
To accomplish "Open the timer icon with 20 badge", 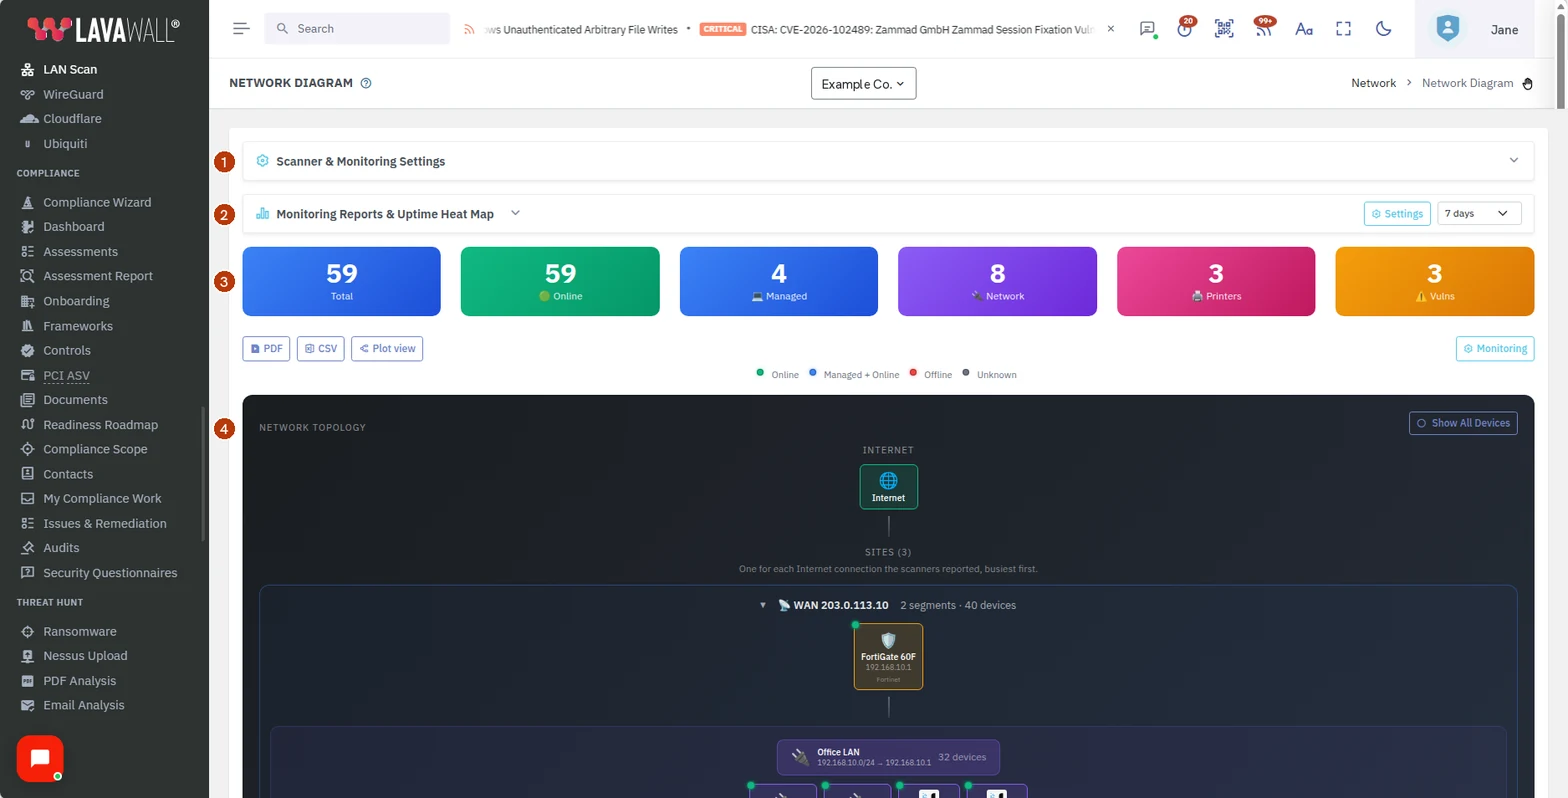I will pyautogui.click(x=1185, y=28).
